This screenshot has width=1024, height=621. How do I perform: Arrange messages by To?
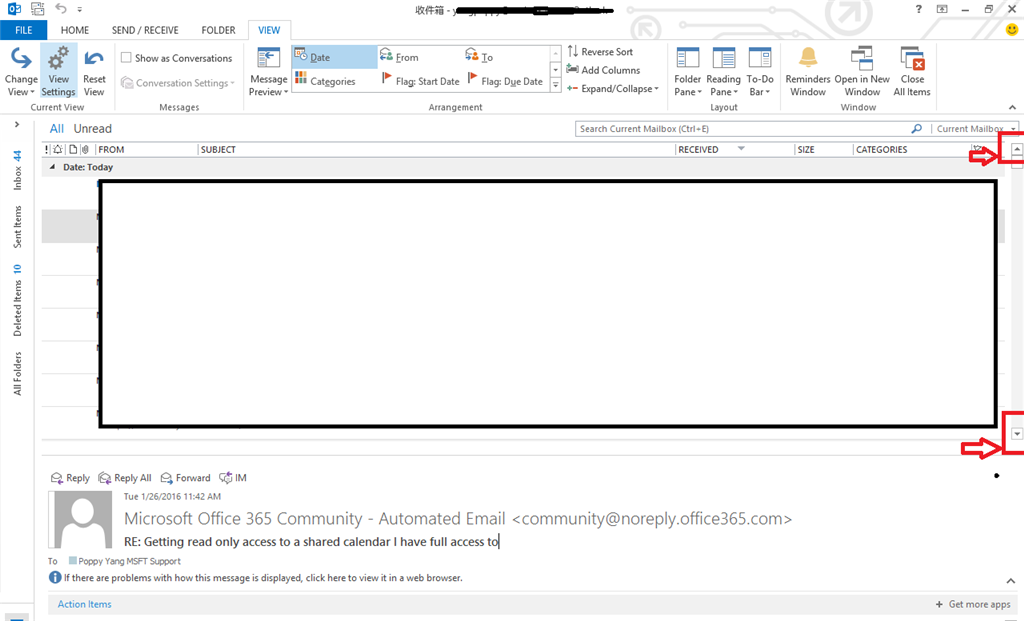coord(479,57)
